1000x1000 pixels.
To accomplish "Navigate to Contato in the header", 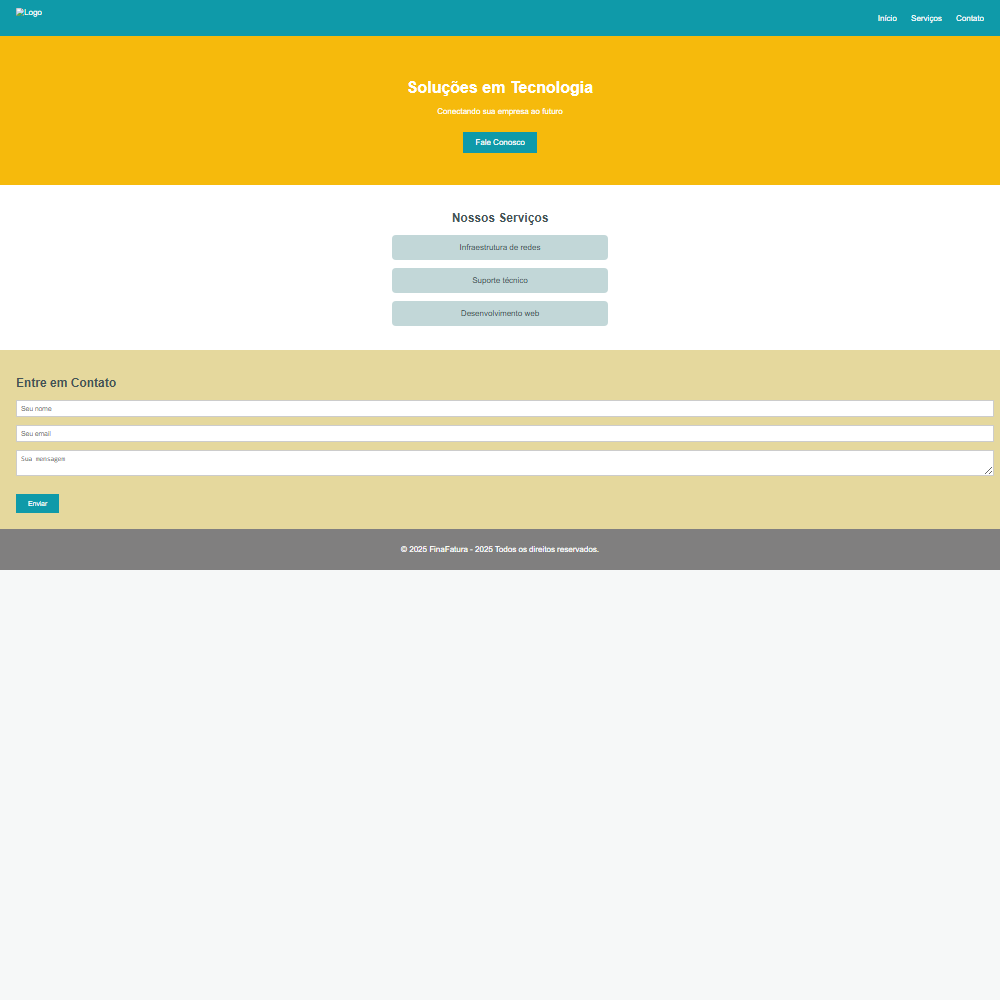I will 969,18.
